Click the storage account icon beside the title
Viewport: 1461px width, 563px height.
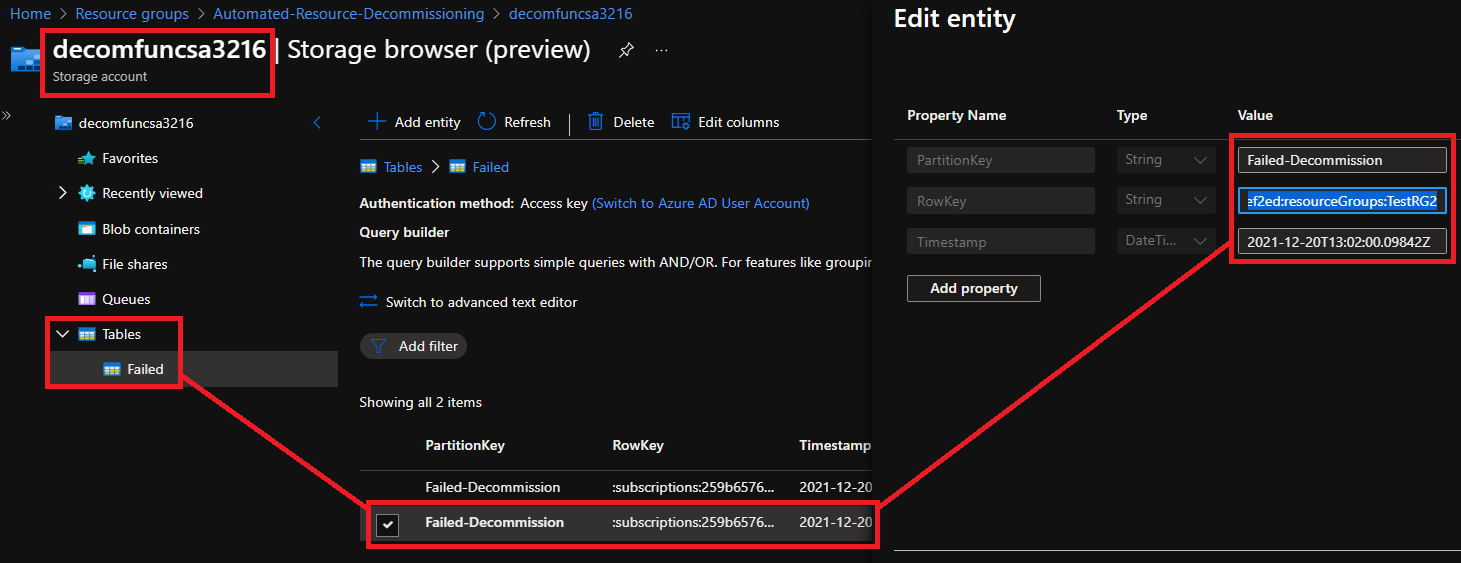click(25, 59)
